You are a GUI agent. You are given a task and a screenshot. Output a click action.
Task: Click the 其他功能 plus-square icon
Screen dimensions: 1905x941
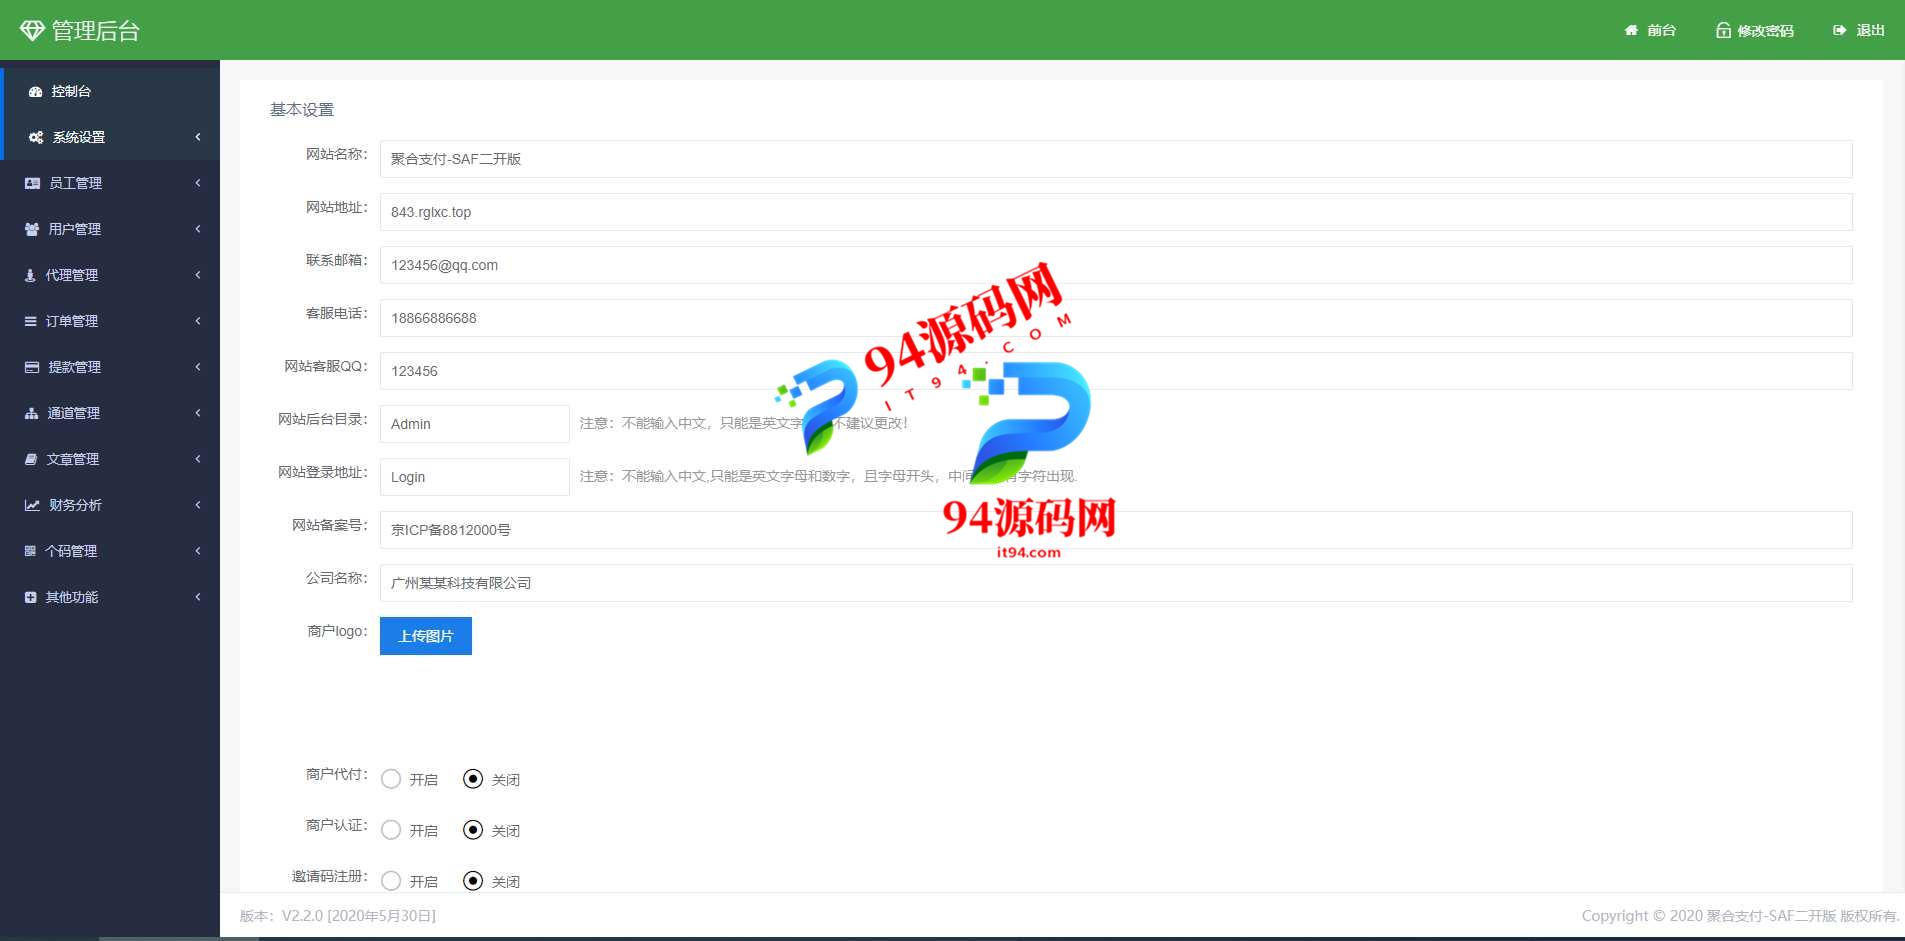30,597
